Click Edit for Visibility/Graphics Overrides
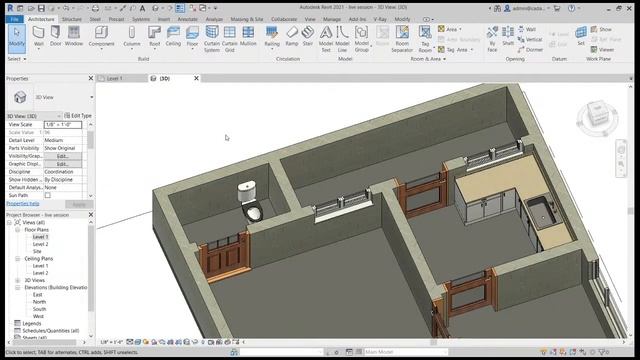This screenshot has height=360, width=640. click(62, 156)
